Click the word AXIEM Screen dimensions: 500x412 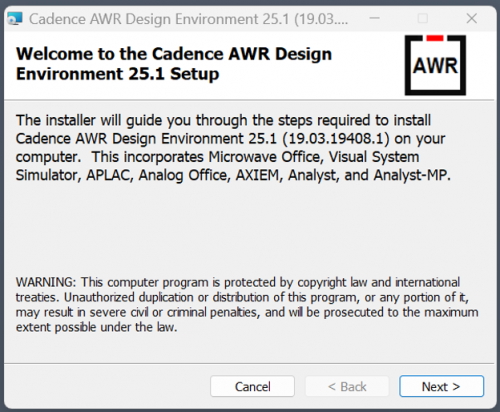[258, 175]
